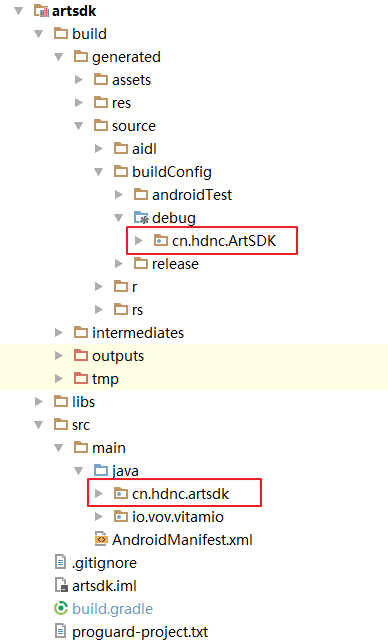Click the androidTest folder icon

pyautogui.click(x=141, y=194)
